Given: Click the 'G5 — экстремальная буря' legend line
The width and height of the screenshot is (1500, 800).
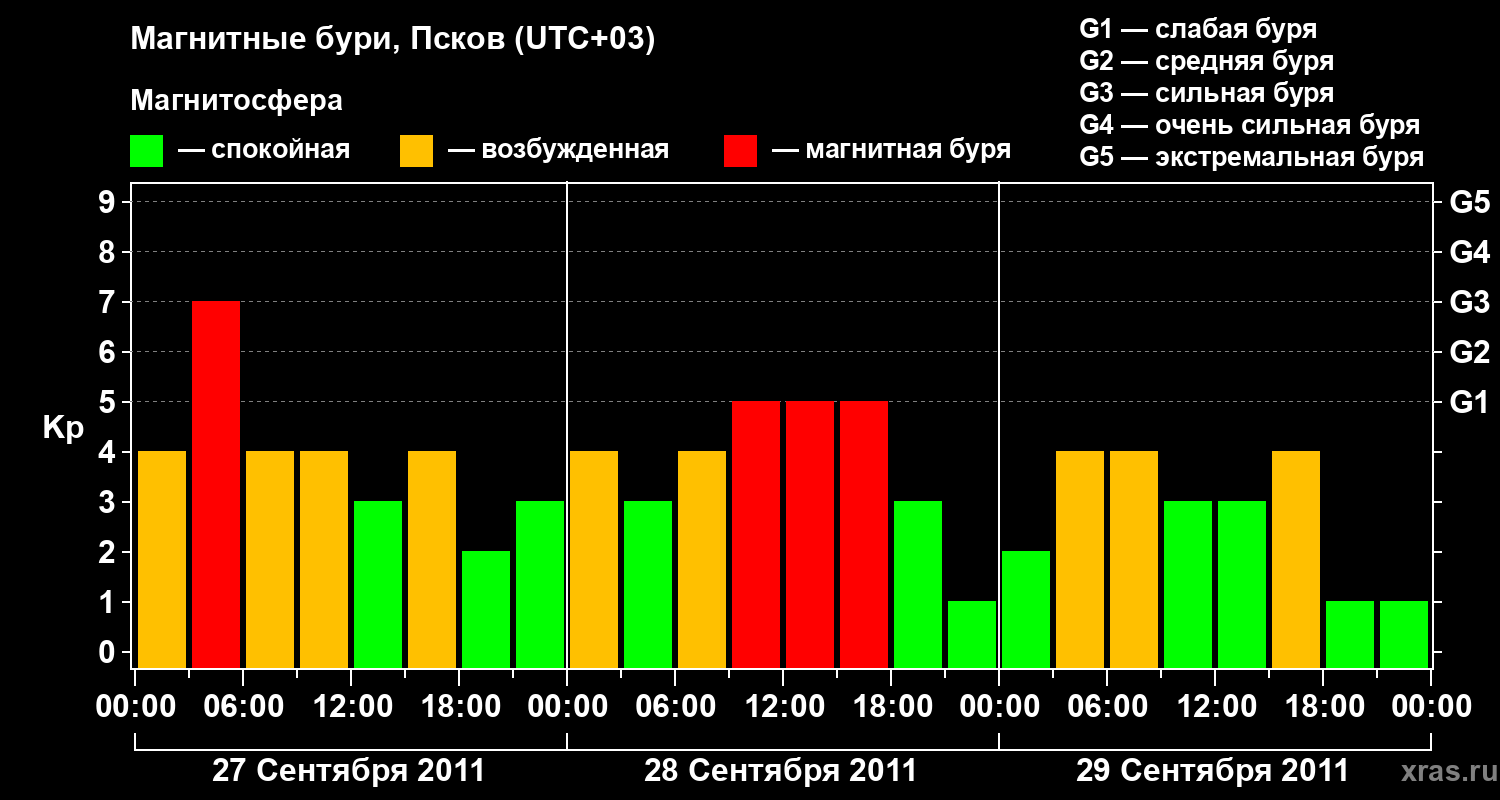Looking at the screenshot, I should click(1252, 157).
